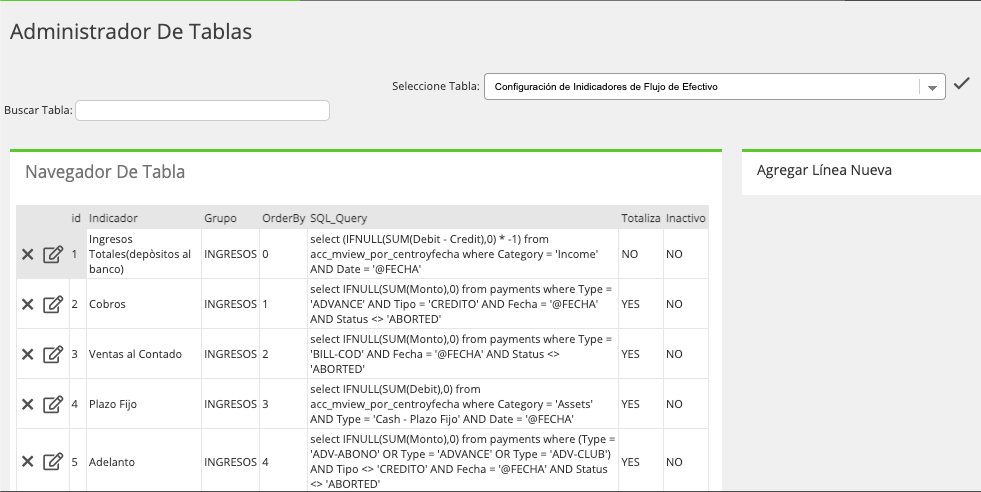Click the Indicador column header
The width and height of the screenshot is (981, 492).
(113, 218)
